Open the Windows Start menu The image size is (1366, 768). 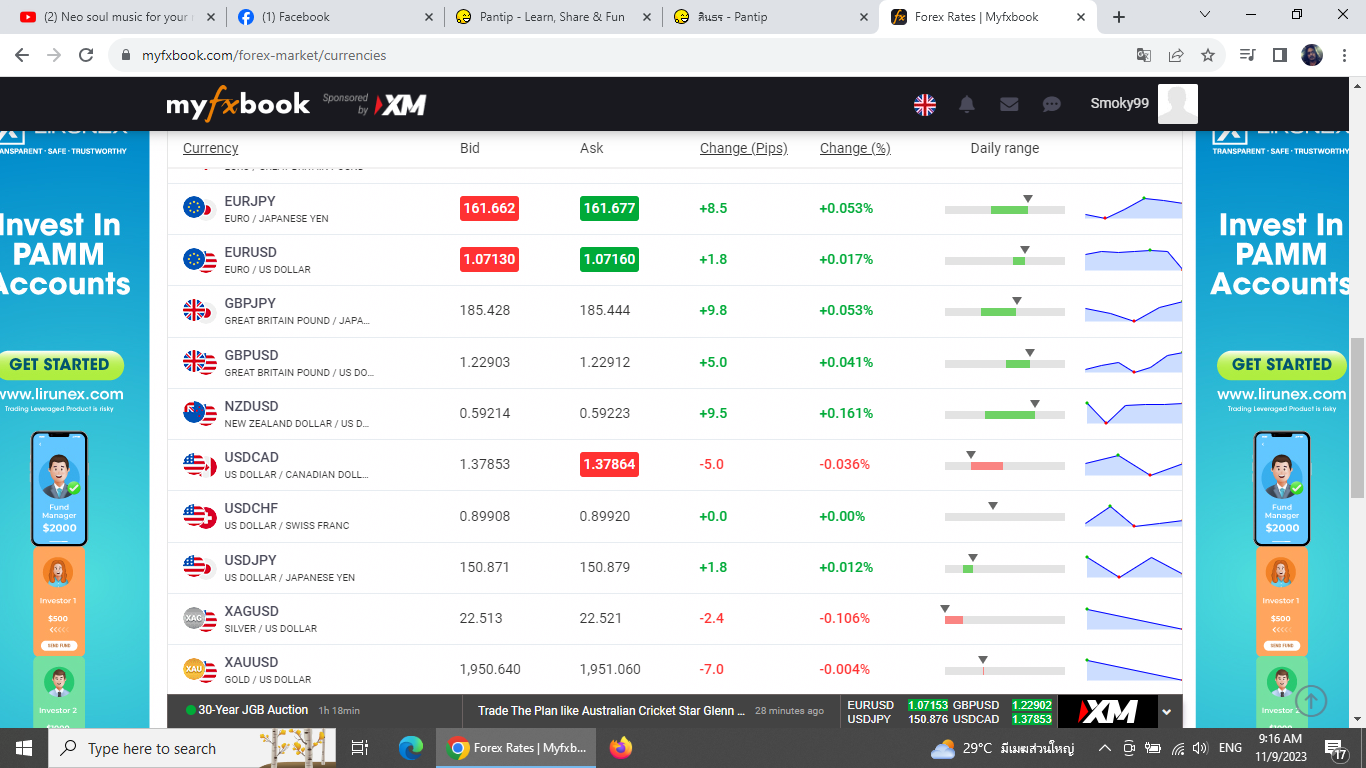[x=24, y=748]
